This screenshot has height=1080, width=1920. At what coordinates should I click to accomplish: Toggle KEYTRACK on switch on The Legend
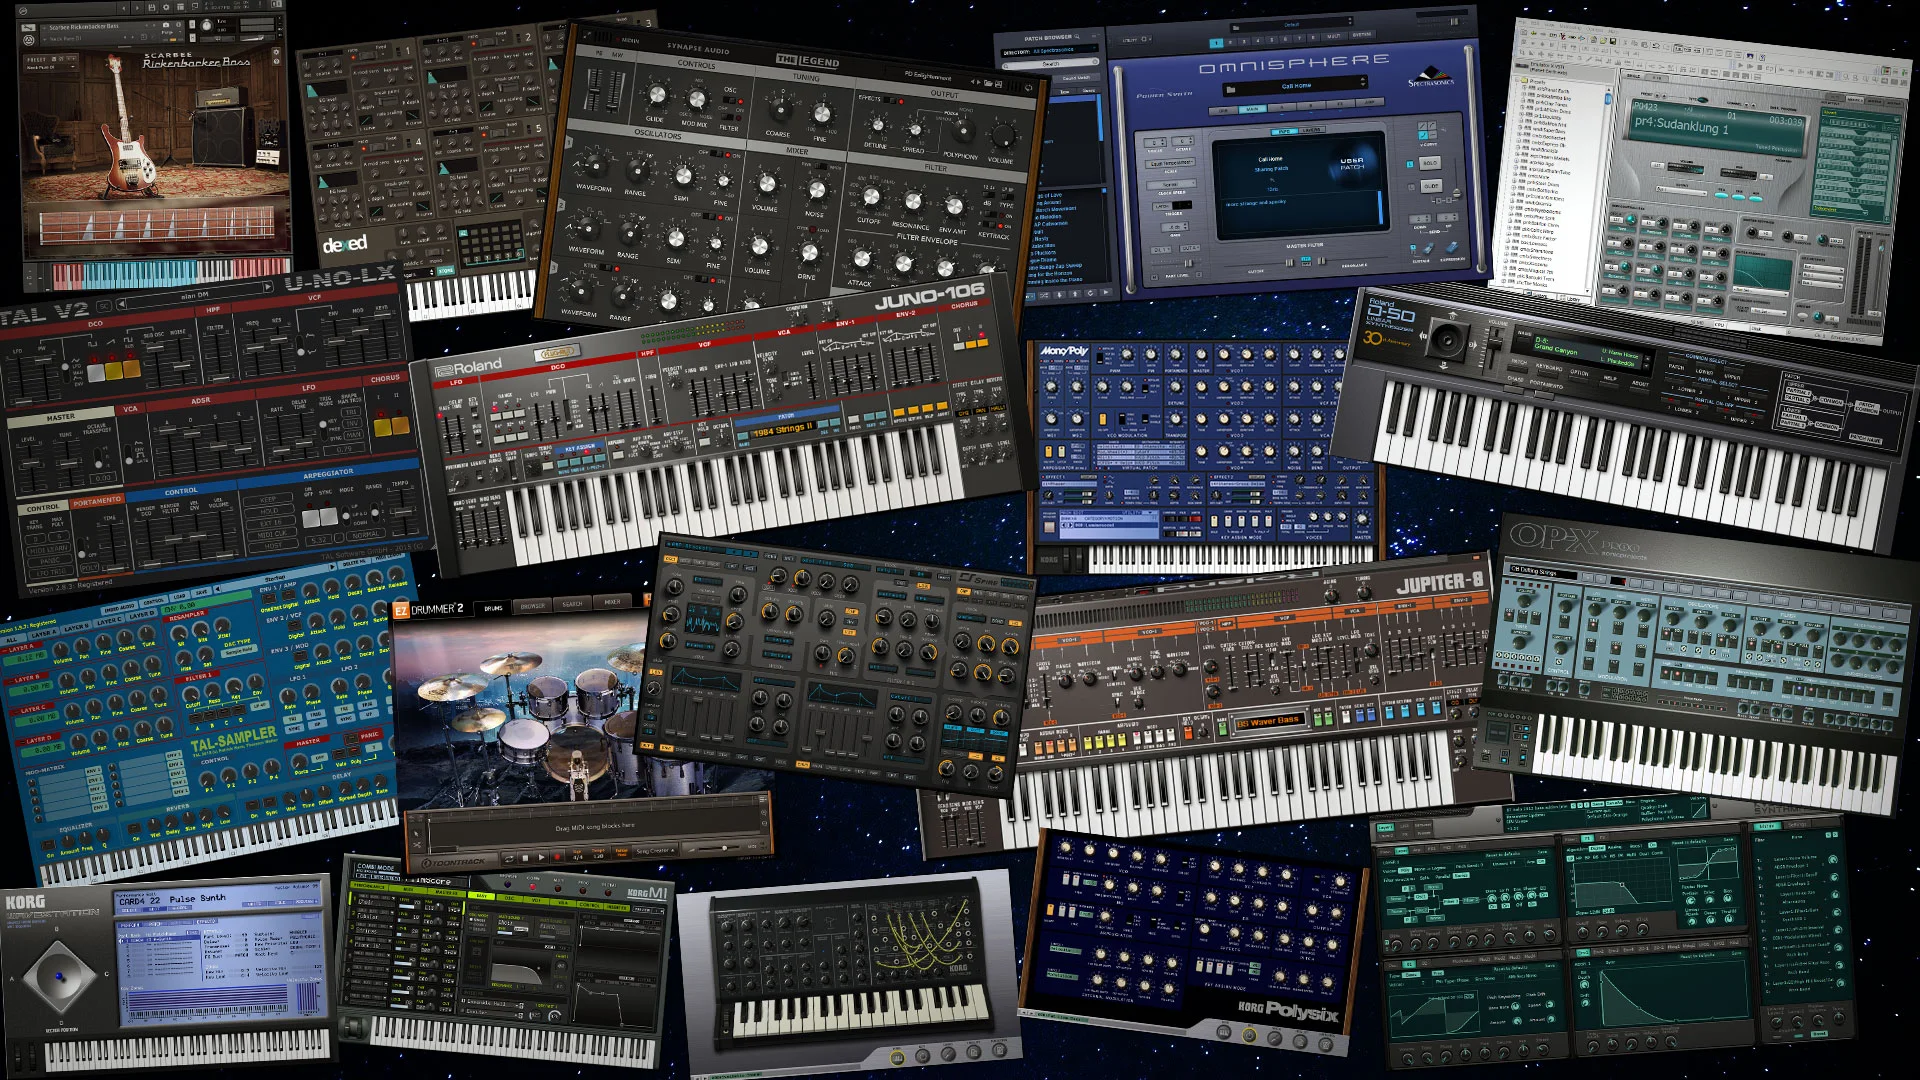[x=988, y=224]
